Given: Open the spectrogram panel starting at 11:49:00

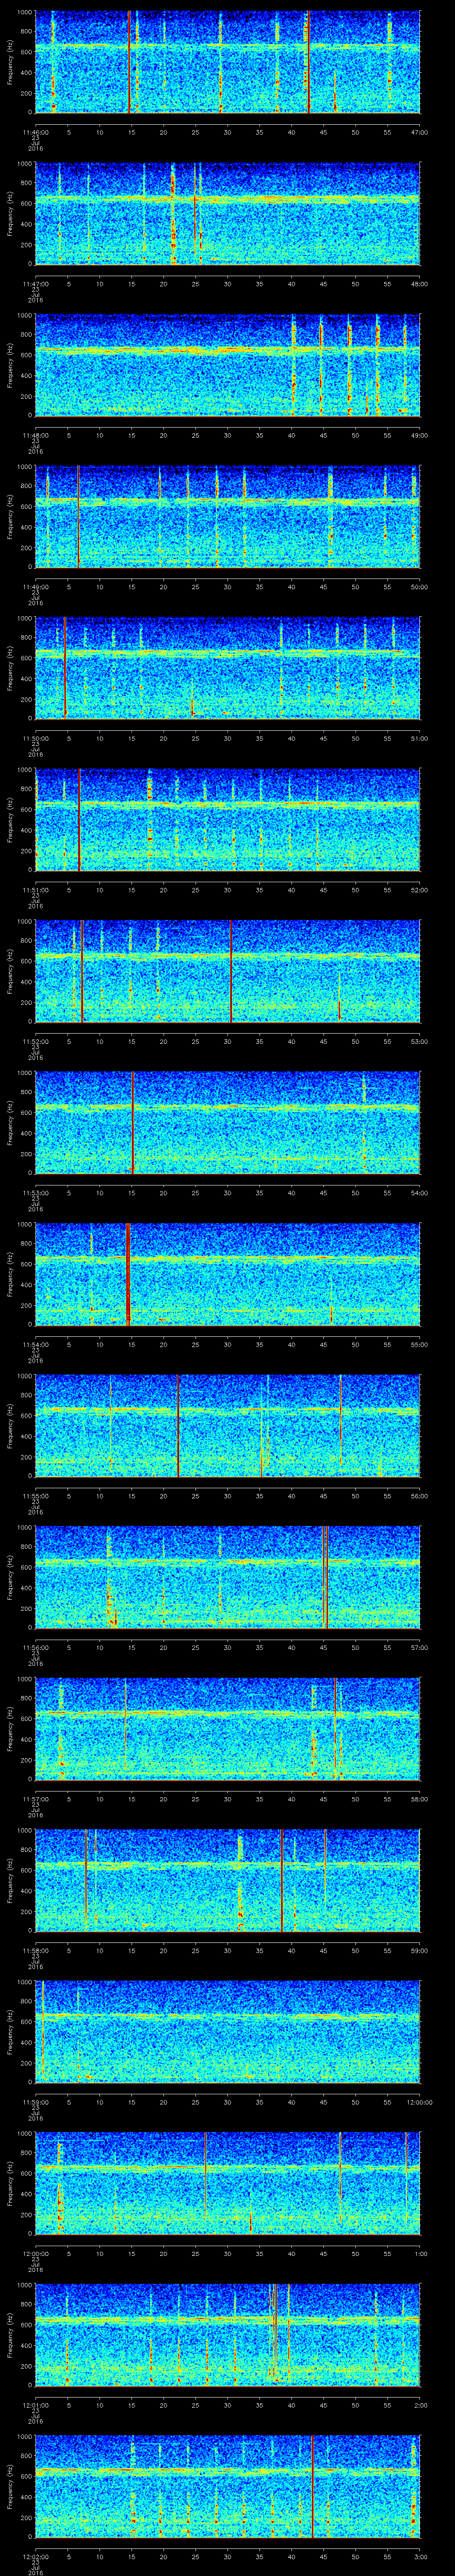Looking at the screenshot, I should pos(227,517).
